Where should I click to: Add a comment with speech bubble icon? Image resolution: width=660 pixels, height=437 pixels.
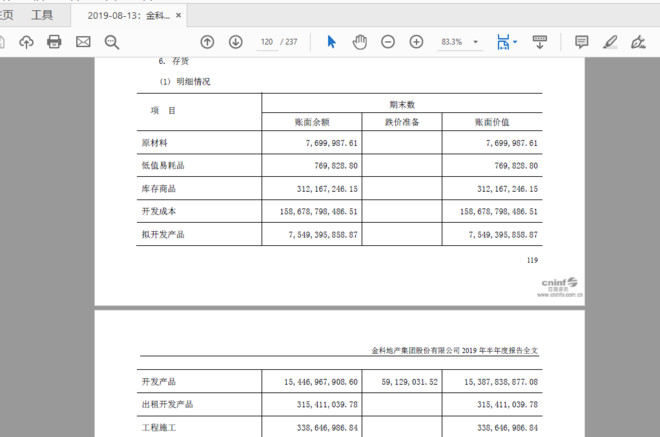click(x=582, y=42)
